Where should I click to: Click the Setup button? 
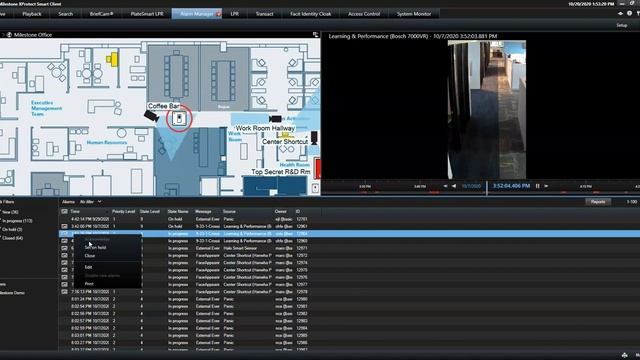(x=622, y=25)
